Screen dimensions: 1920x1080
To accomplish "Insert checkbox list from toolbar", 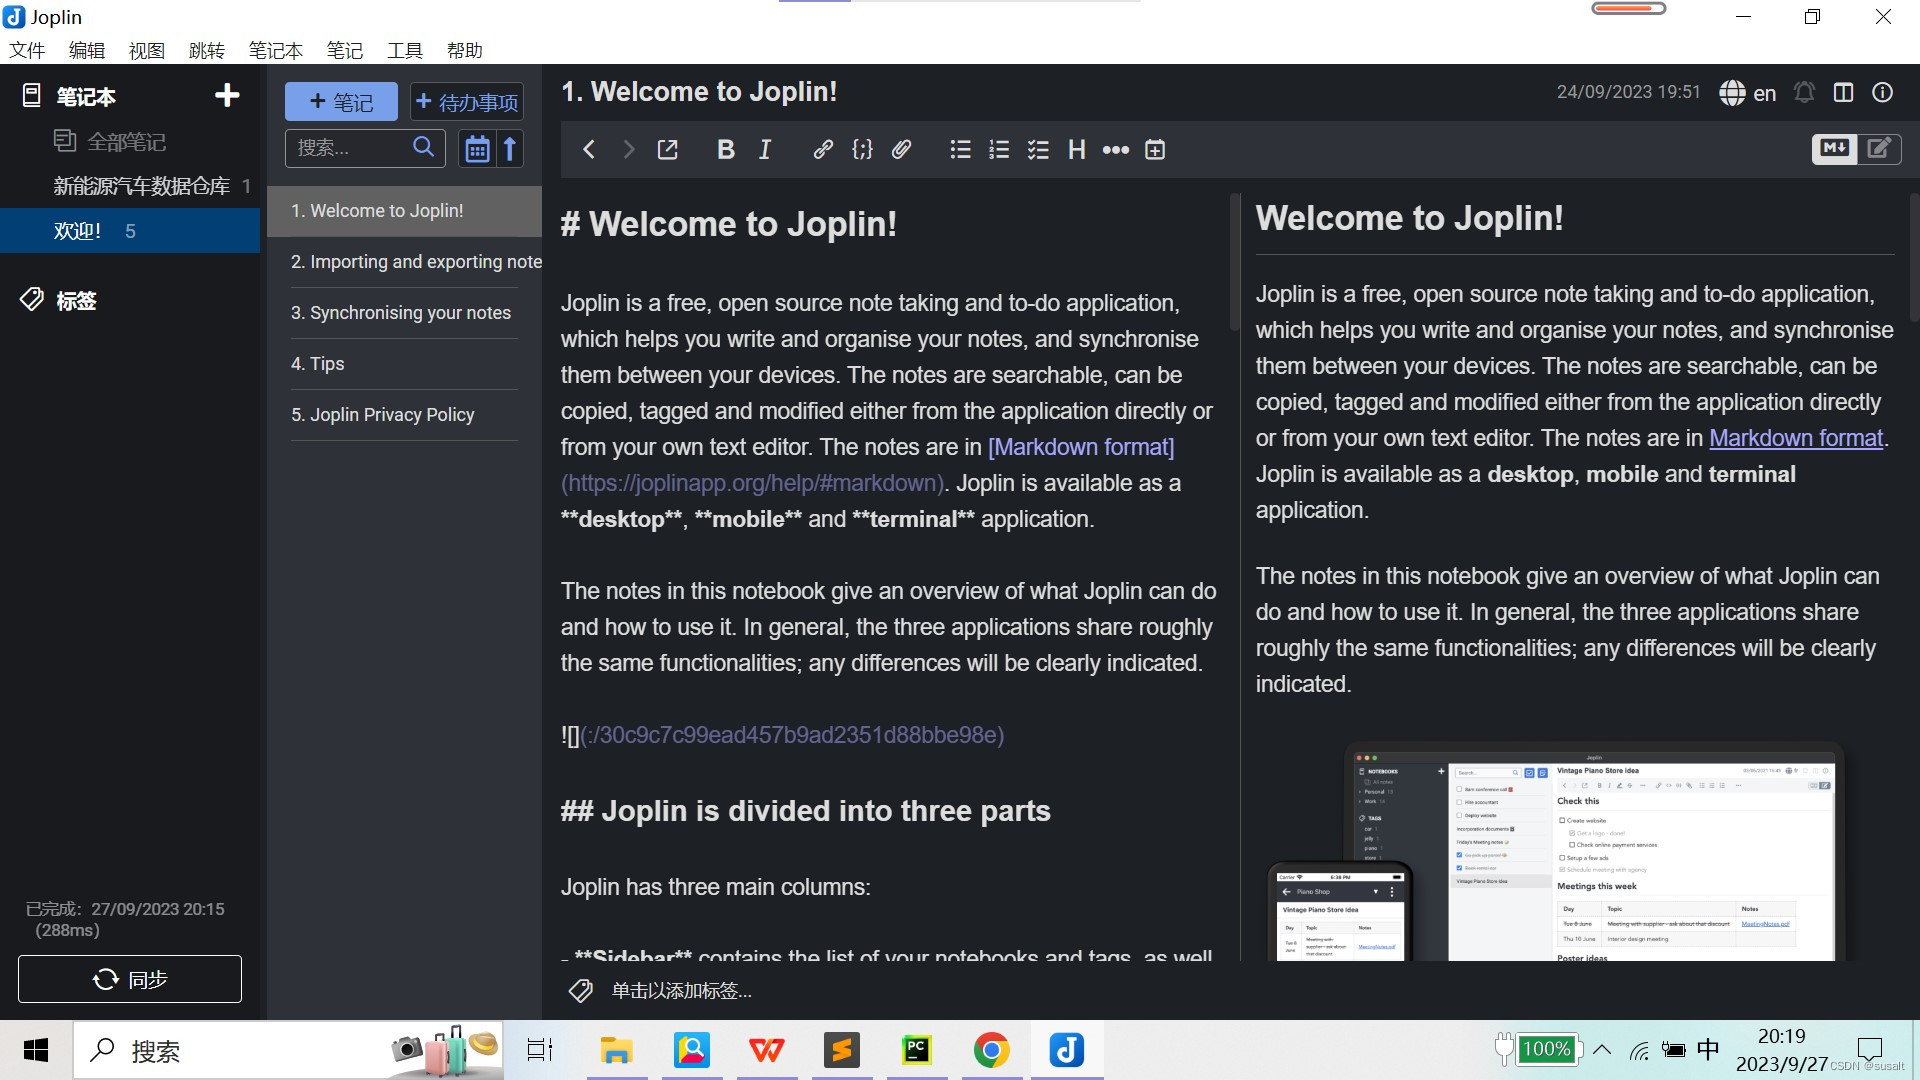I will pos(1038,150).
